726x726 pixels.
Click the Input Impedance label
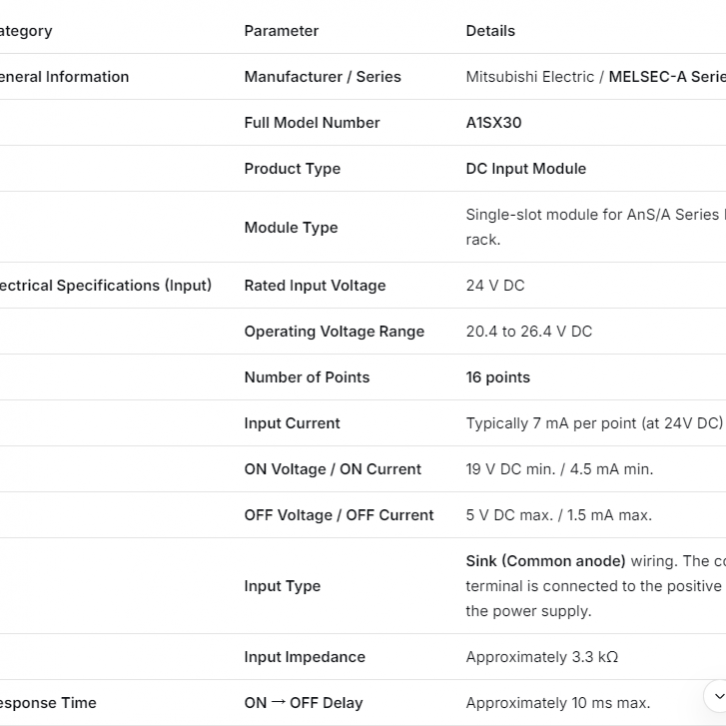[x=305, y=657]
